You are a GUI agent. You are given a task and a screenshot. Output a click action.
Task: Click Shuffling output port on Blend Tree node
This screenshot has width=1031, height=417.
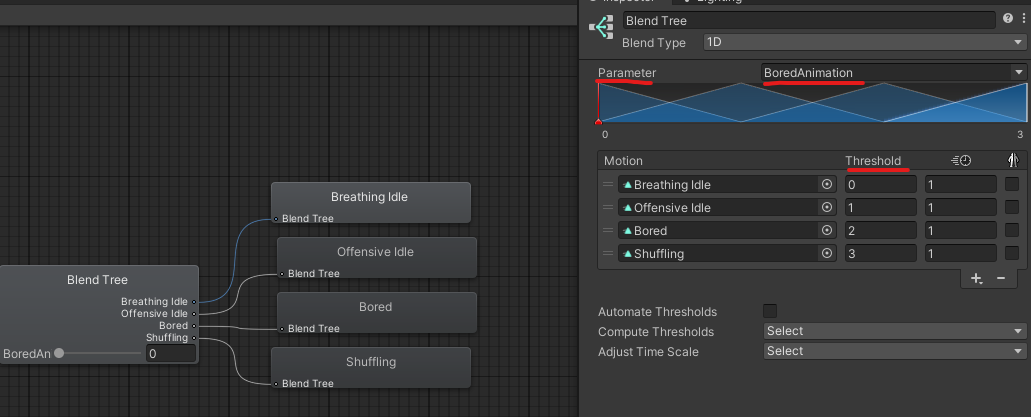[193, 338]
